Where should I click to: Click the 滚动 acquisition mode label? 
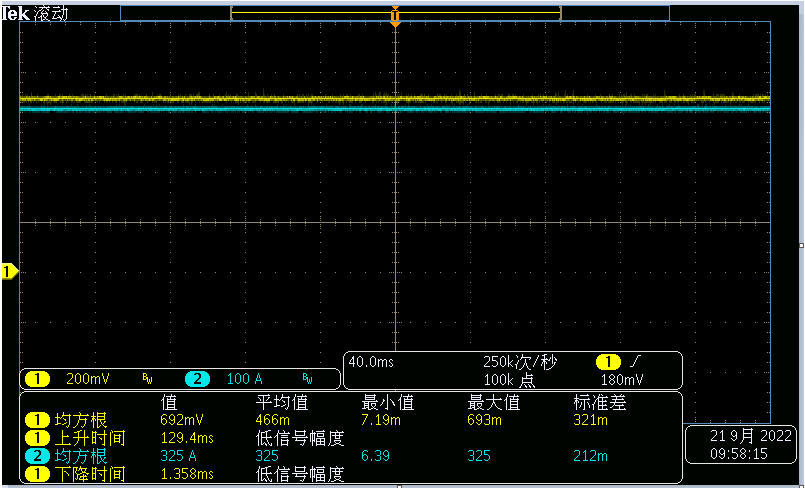tap(51, 14)
